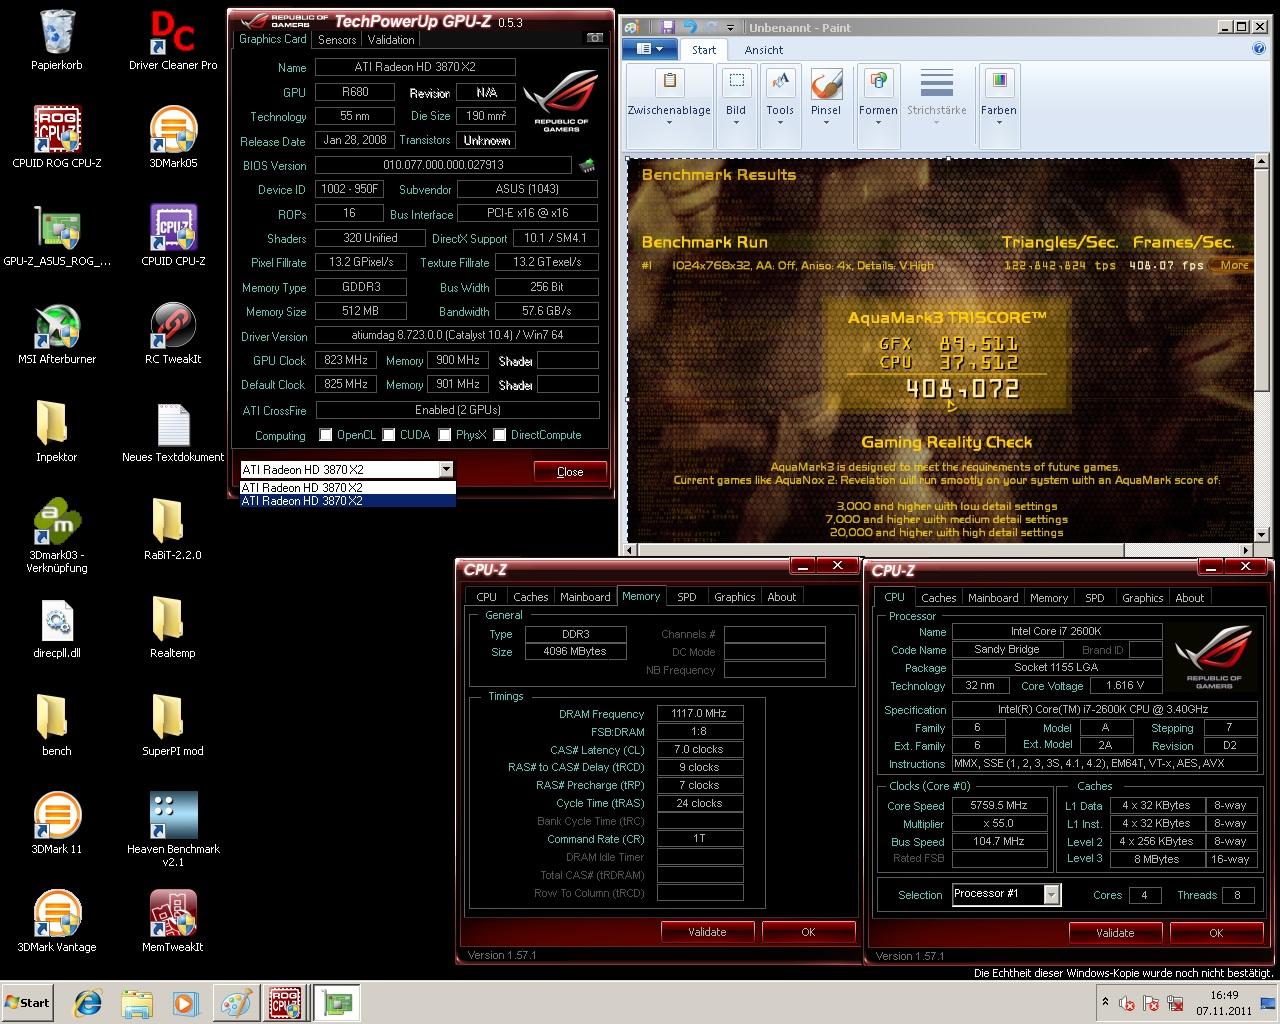1280x1024 pixels.
Task: Open Caches tab in right CPU-Z window
Action: tap(939, 598)
